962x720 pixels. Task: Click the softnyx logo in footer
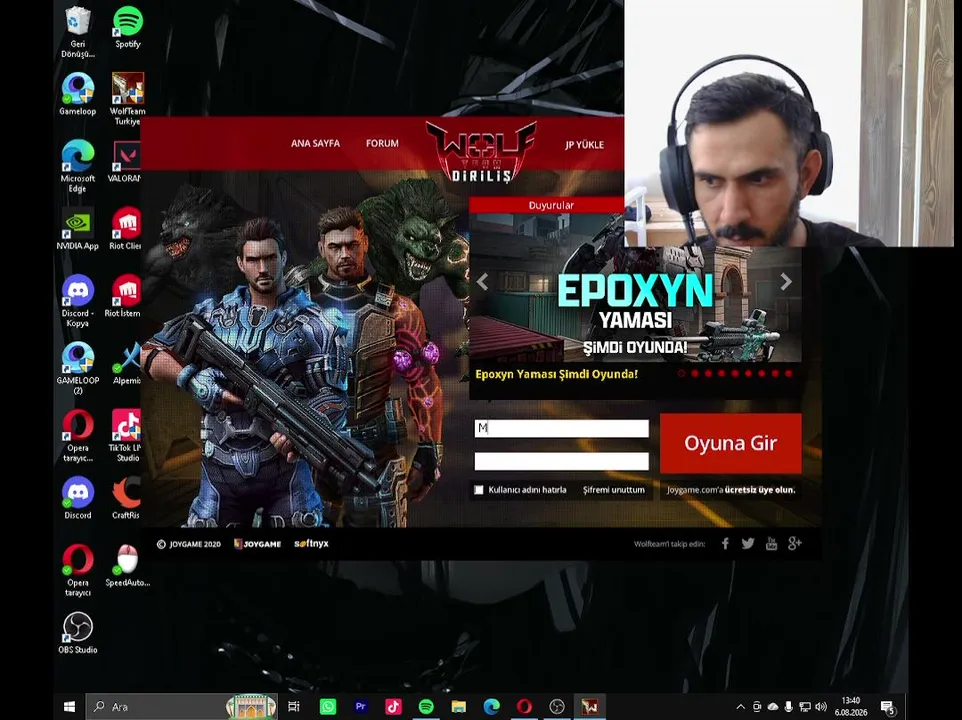pyautogui.click(x=311, y=543)
